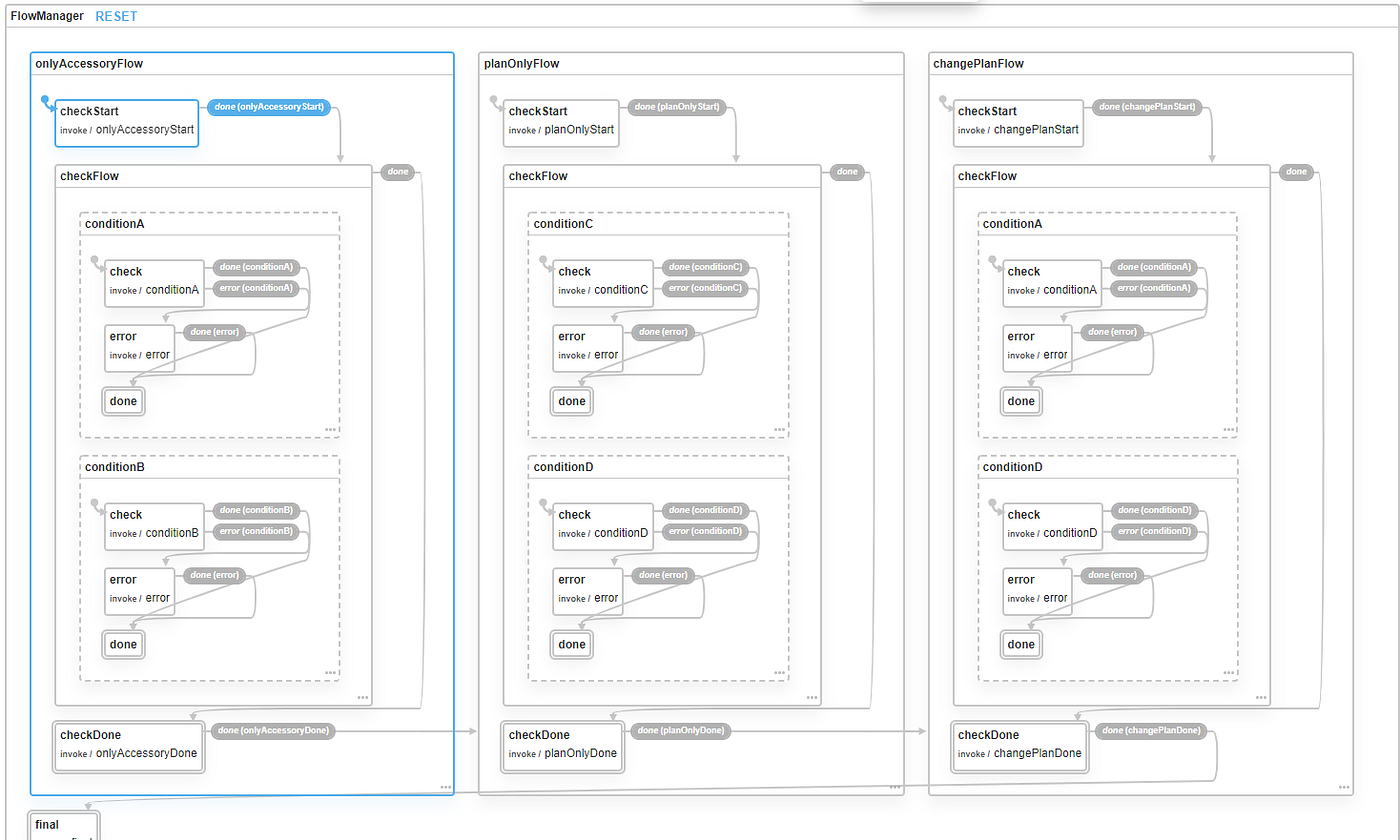Screen dimensions: 1400x840
Task: Select the checkDone state in planOnlyFlow
Action: click(x=562, y=747)
